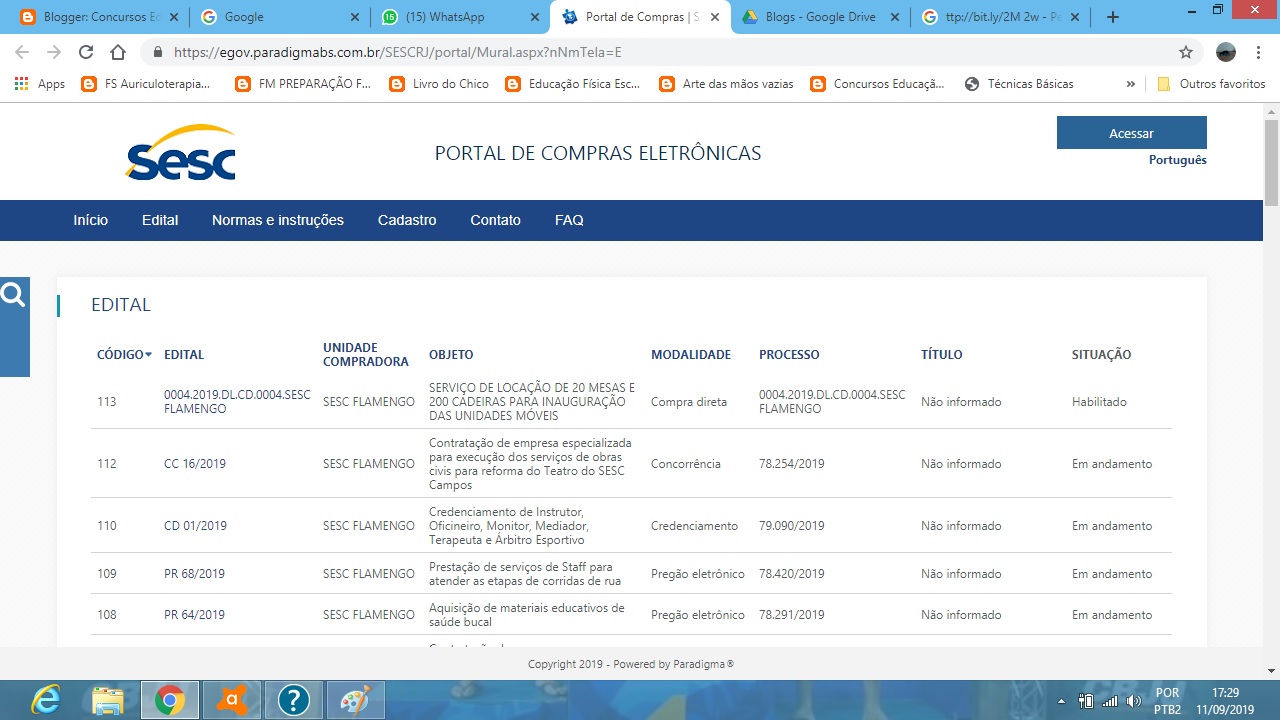
Task: Click the Chrome taskbar icon
Action: 169,701
